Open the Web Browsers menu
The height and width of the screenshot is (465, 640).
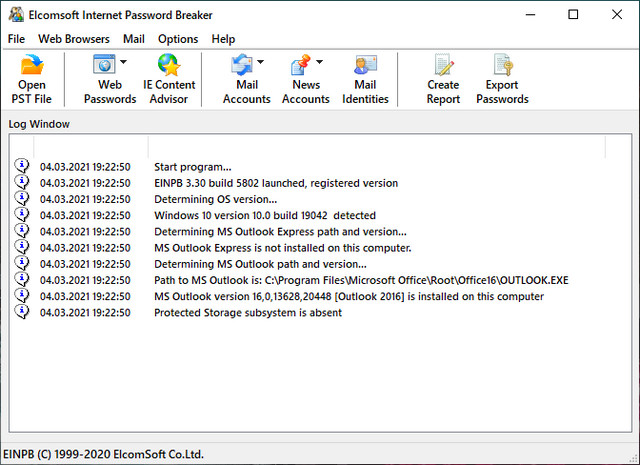(x=74, y=39)
